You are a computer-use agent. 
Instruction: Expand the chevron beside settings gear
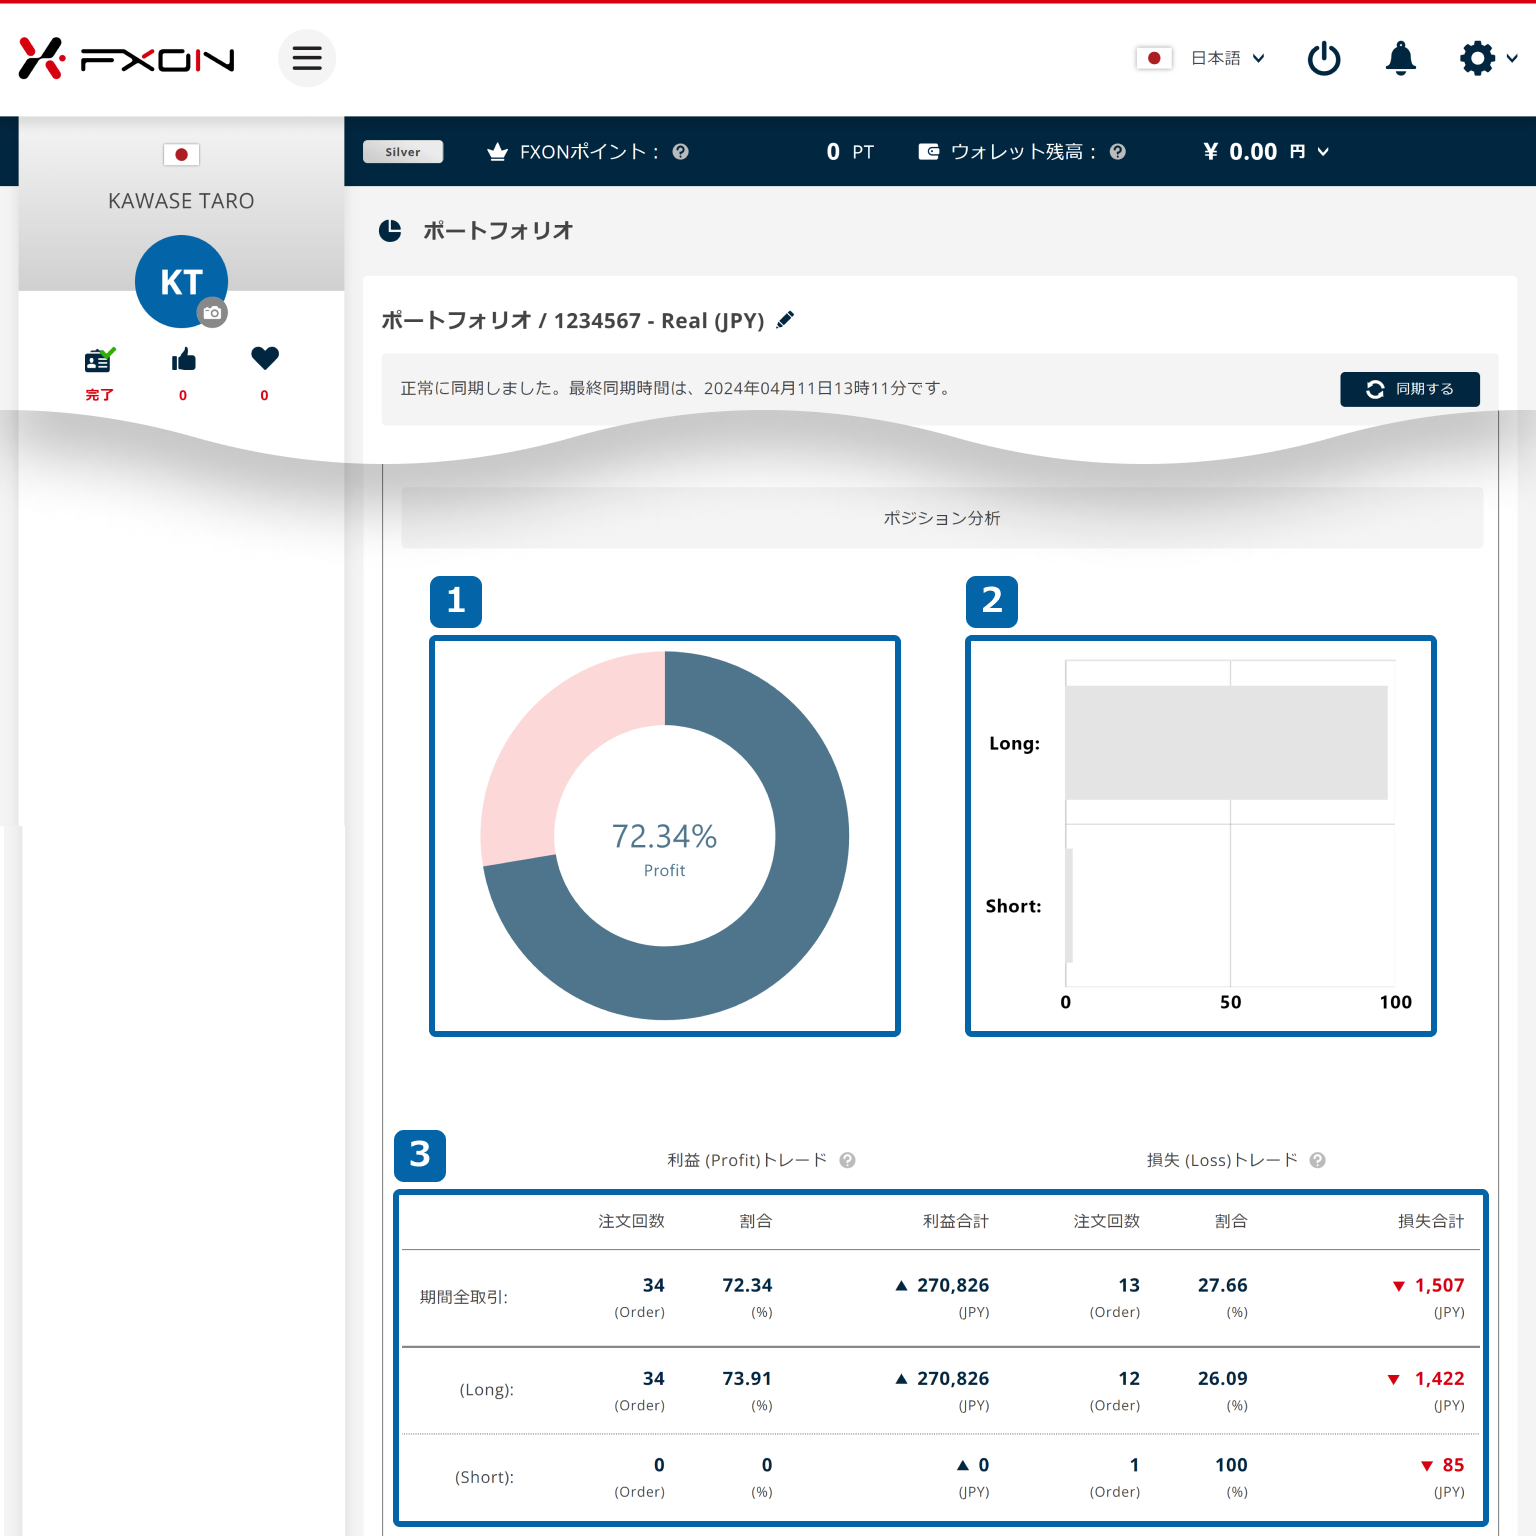(1512, 58)
